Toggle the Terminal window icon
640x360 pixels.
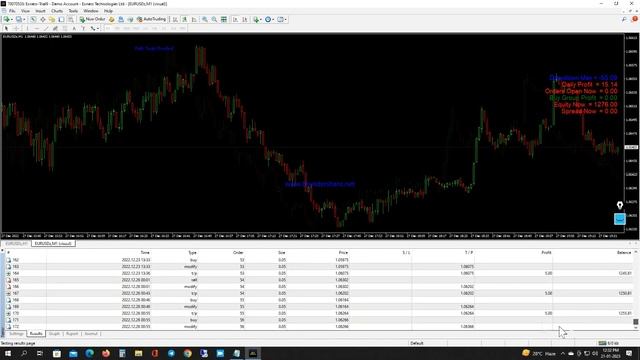coord(61,19)
